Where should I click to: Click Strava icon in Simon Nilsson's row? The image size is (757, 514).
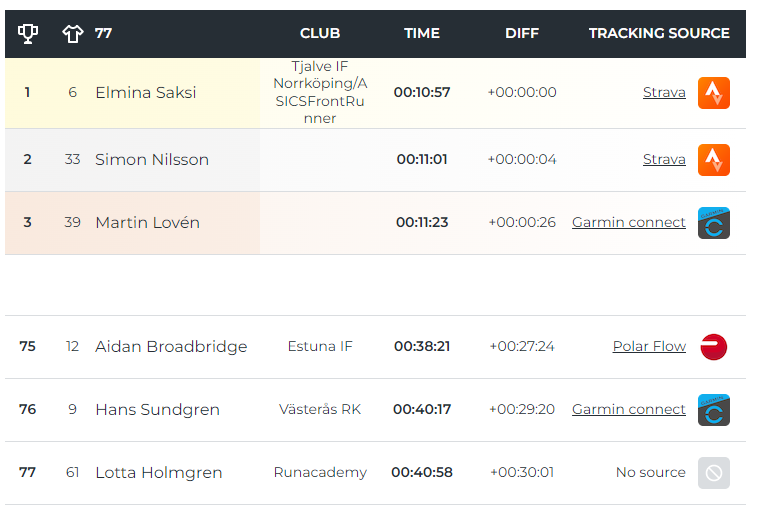pyautogui.click(x=714, y=160)
